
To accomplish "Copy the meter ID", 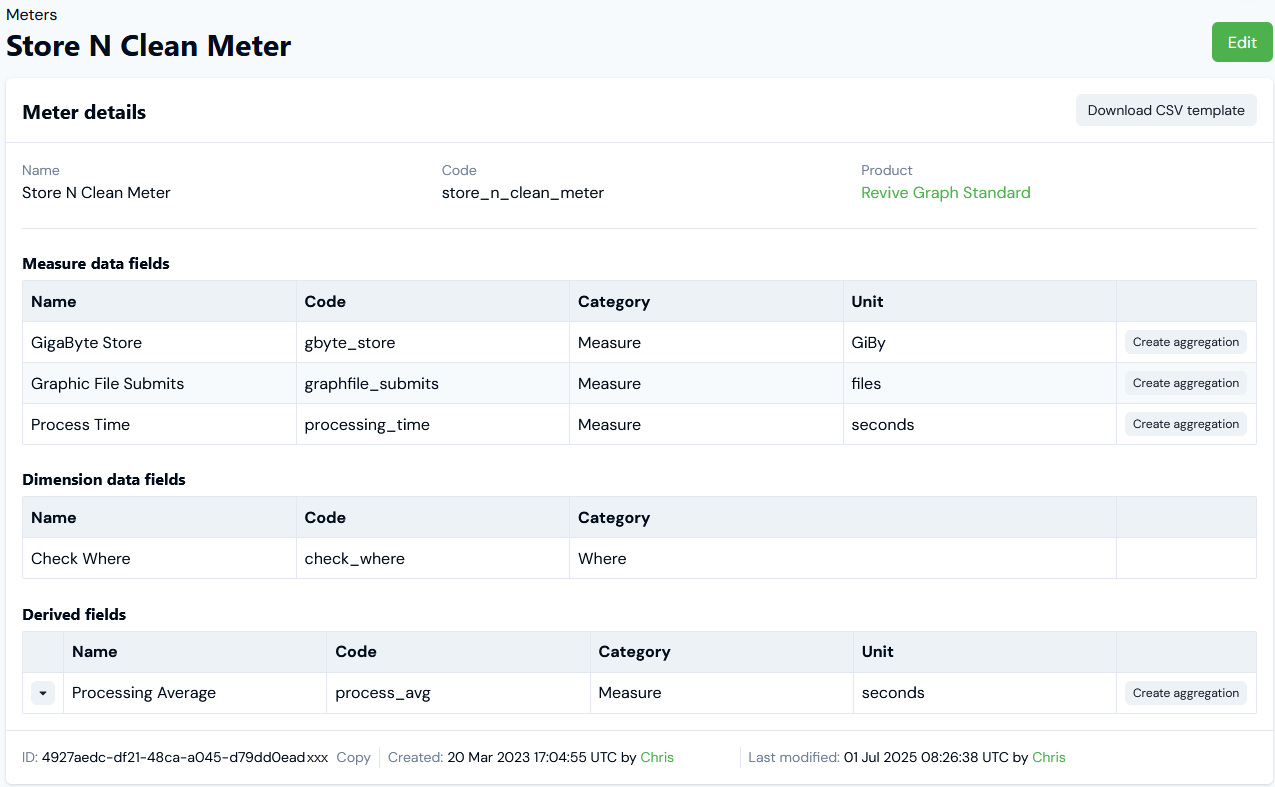I will [354, 757].
